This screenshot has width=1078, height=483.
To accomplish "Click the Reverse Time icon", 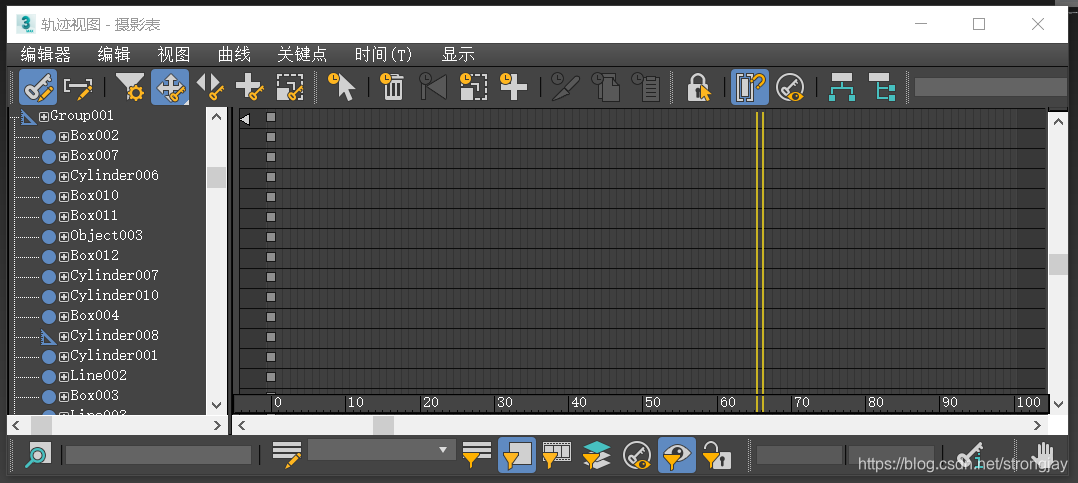I will [x=433, y=87].
